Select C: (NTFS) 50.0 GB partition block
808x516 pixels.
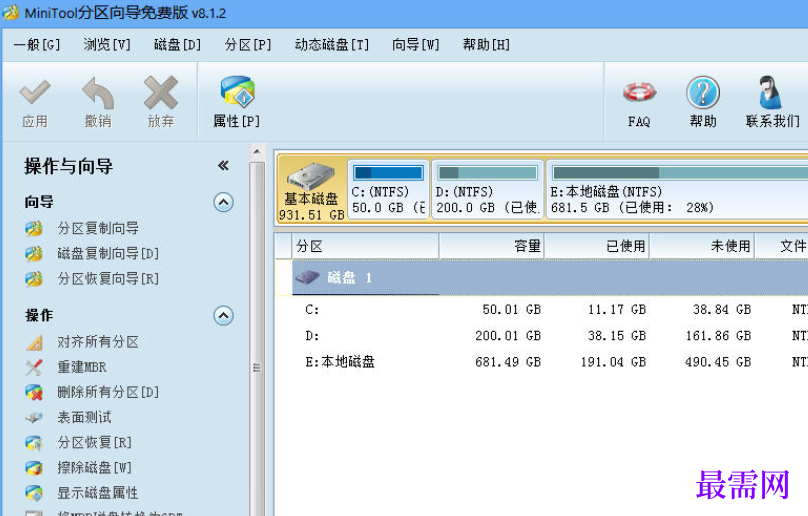pos(389,189)
